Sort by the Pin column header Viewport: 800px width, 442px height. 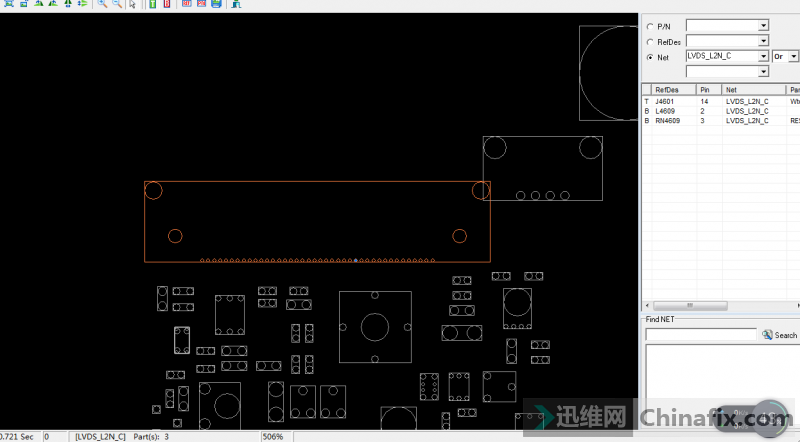click(708, 89)
